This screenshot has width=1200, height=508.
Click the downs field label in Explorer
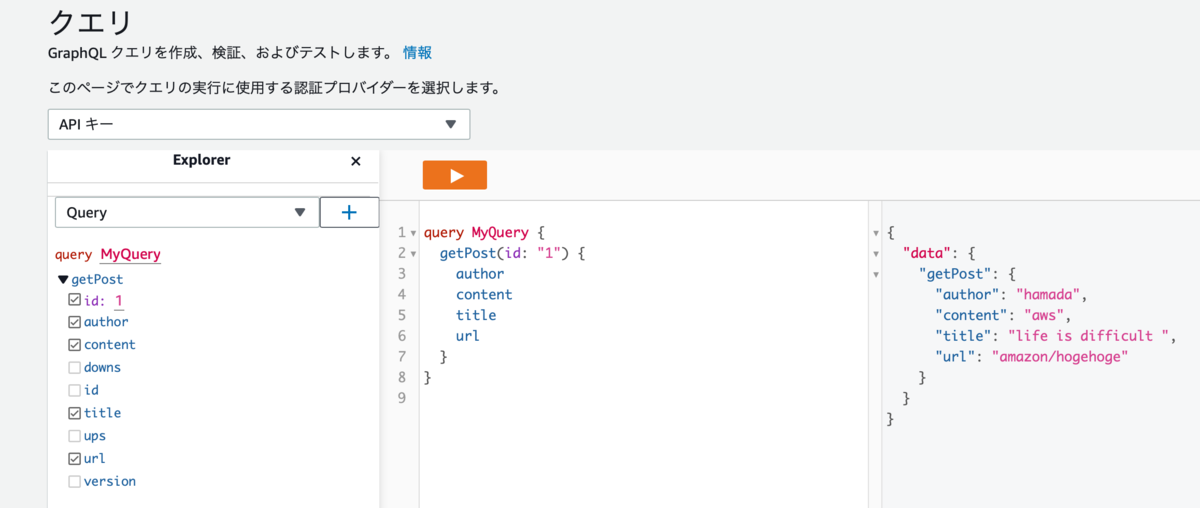point(102,367)
